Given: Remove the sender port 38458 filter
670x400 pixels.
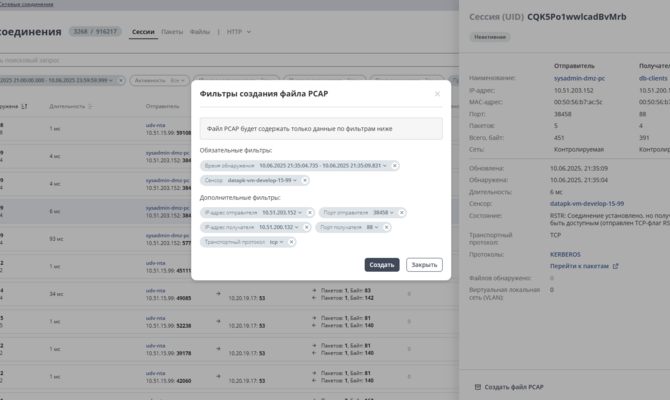Looking at the screenshot, I should pos(401,213).
